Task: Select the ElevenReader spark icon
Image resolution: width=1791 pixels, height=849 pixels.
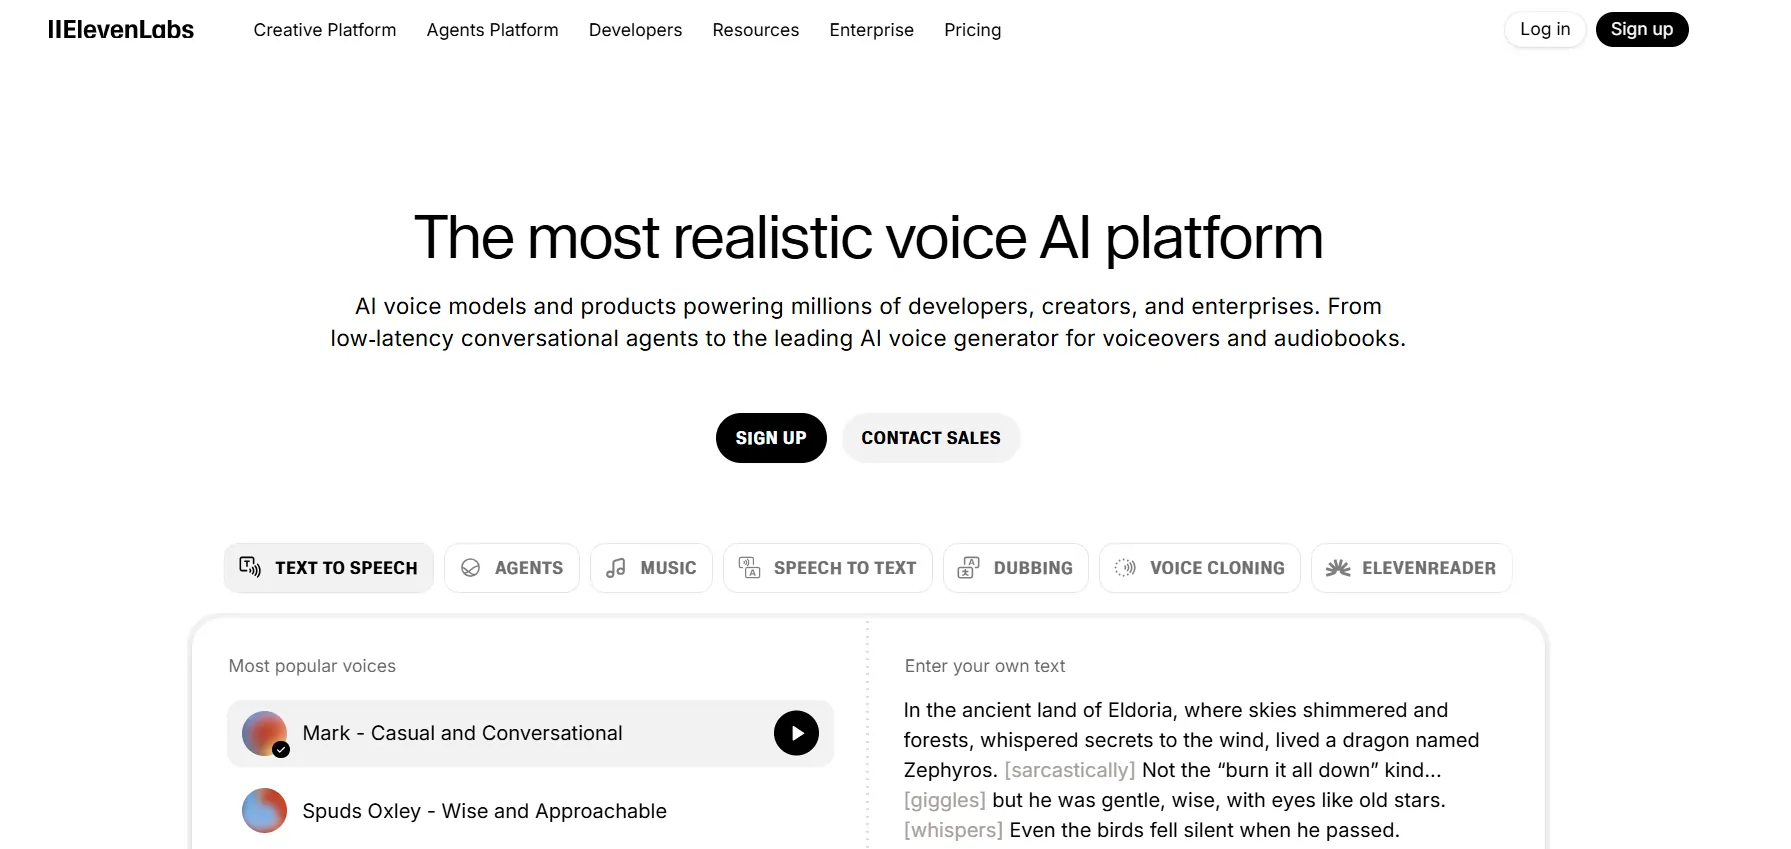Action: click(x=1337, y=567)
